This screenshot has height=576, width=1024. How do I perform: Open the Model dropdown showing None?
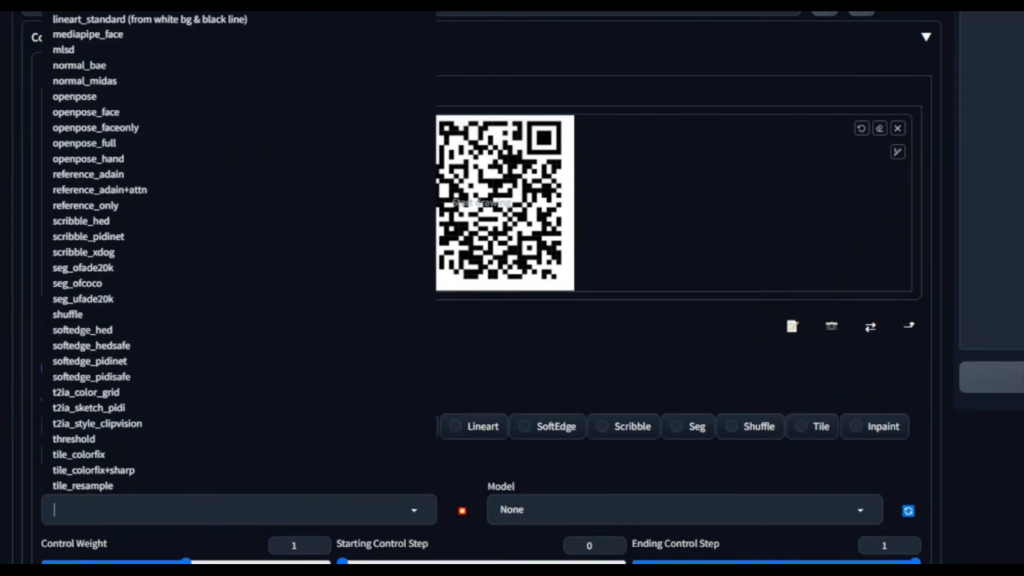[x=684, y=509]
